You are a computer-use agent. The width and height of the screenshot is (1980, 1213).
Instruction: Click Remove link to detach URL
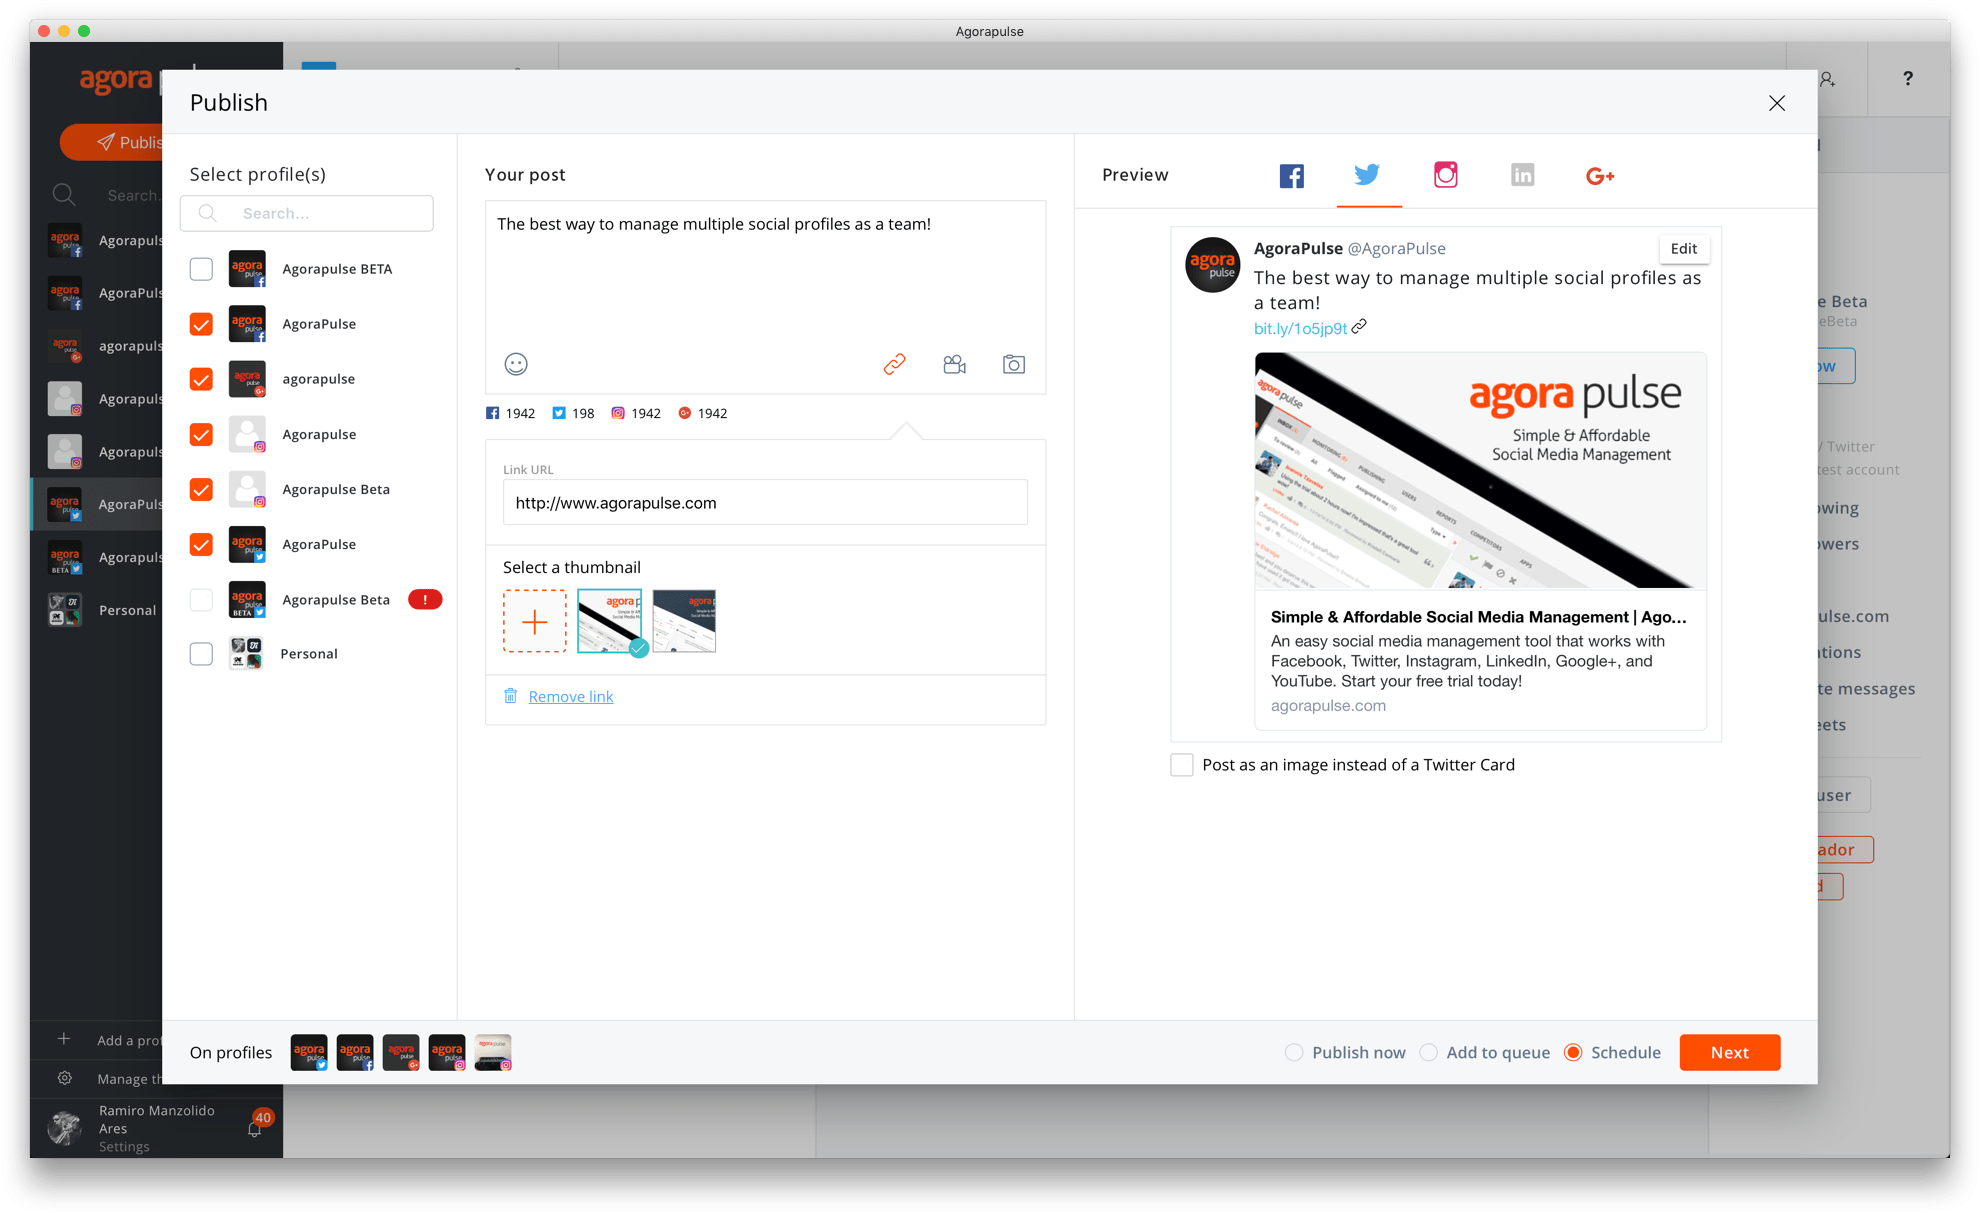pos(571,696)
